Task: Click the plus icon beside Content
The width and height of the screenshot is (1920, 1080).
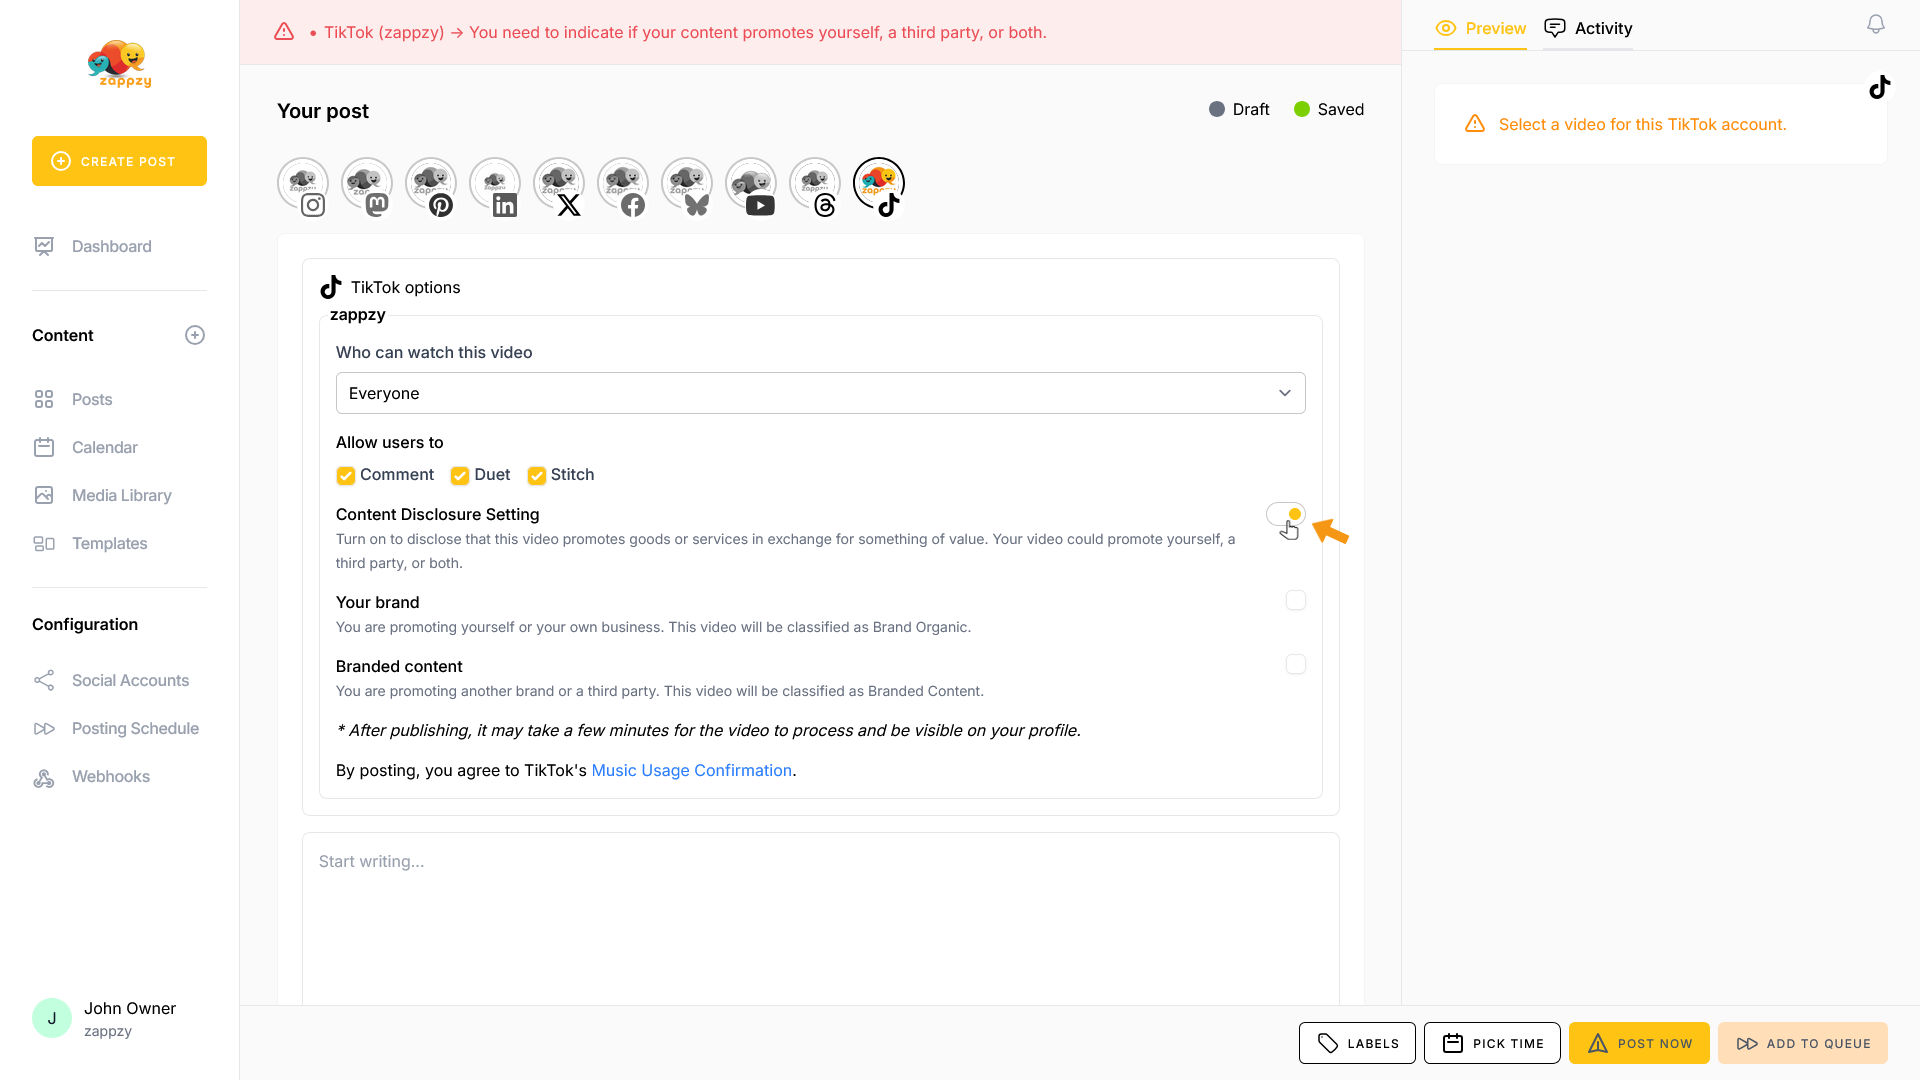Action: [x=195, y=335]
